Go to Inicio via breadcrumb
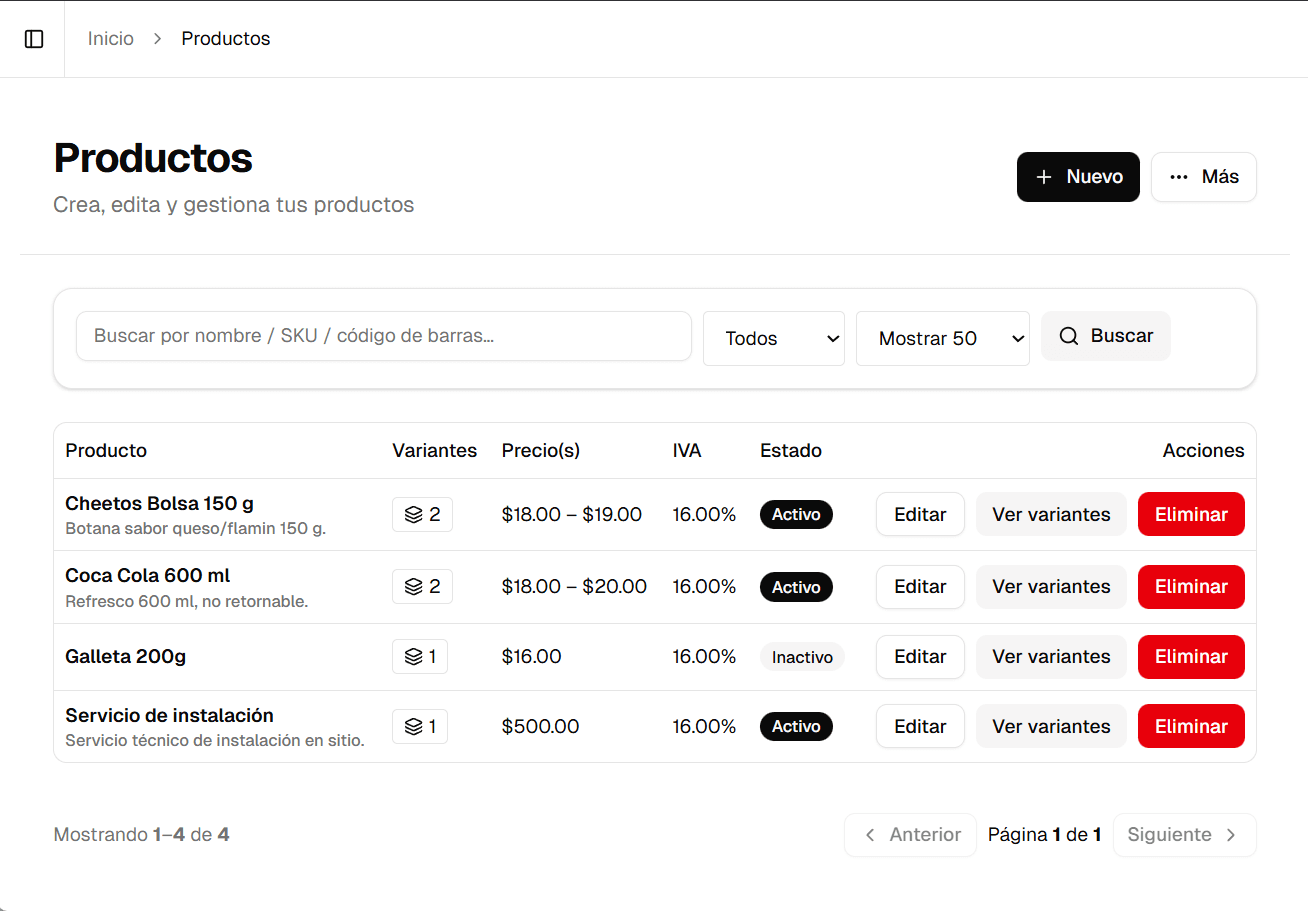The width and height of the screenshot is (1308, 911). (x=110, y=38)
